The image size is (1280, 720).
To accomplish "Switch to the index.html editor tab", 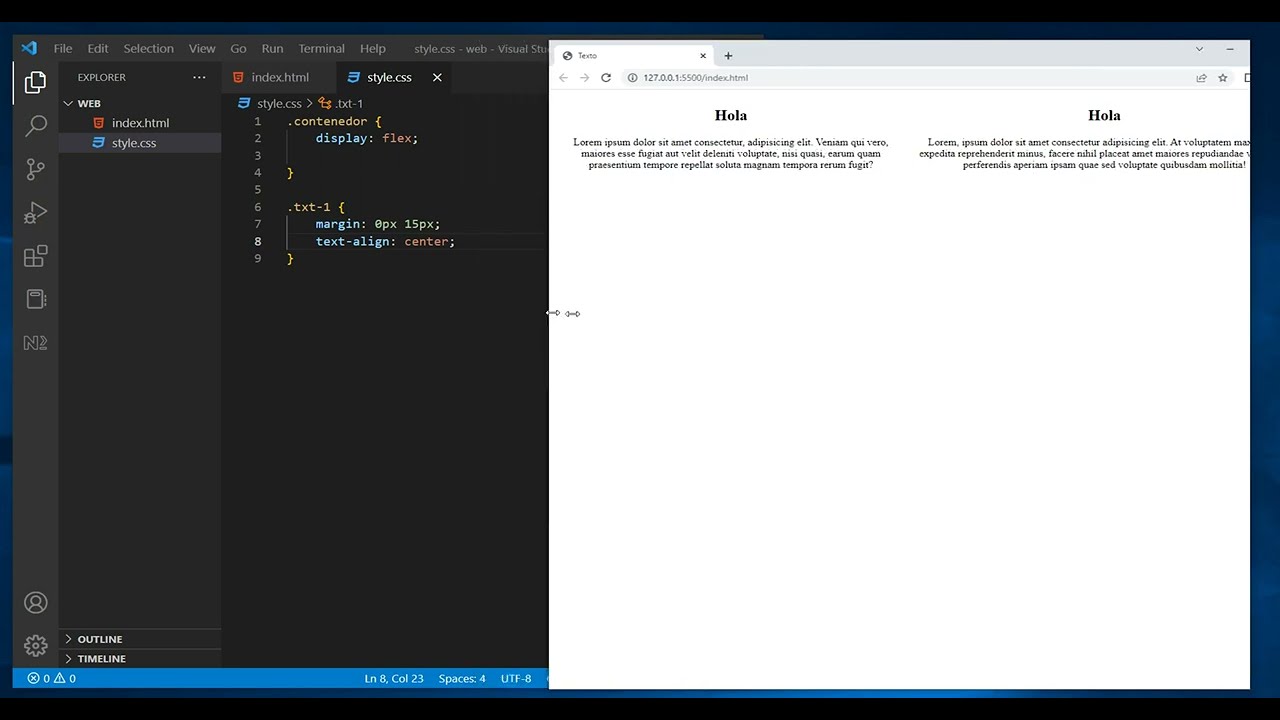I will [x=279, y=77].
